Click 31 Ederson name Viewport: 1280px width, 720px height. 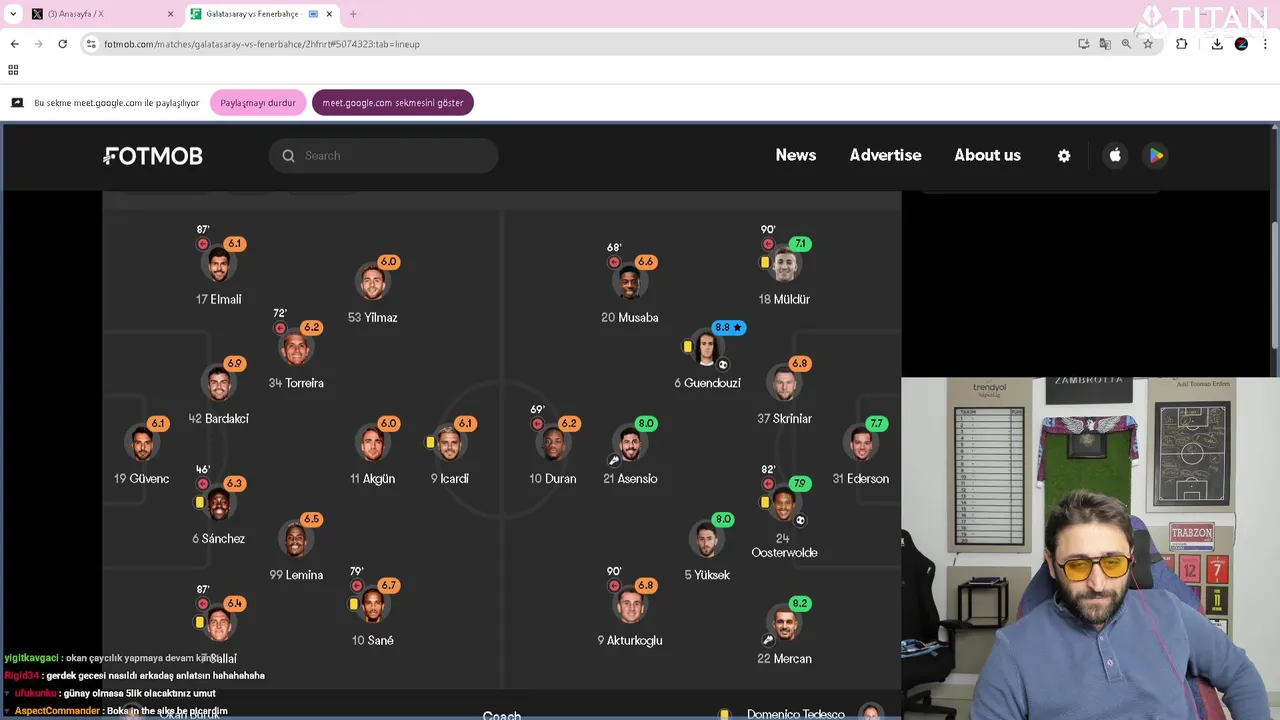861,479
